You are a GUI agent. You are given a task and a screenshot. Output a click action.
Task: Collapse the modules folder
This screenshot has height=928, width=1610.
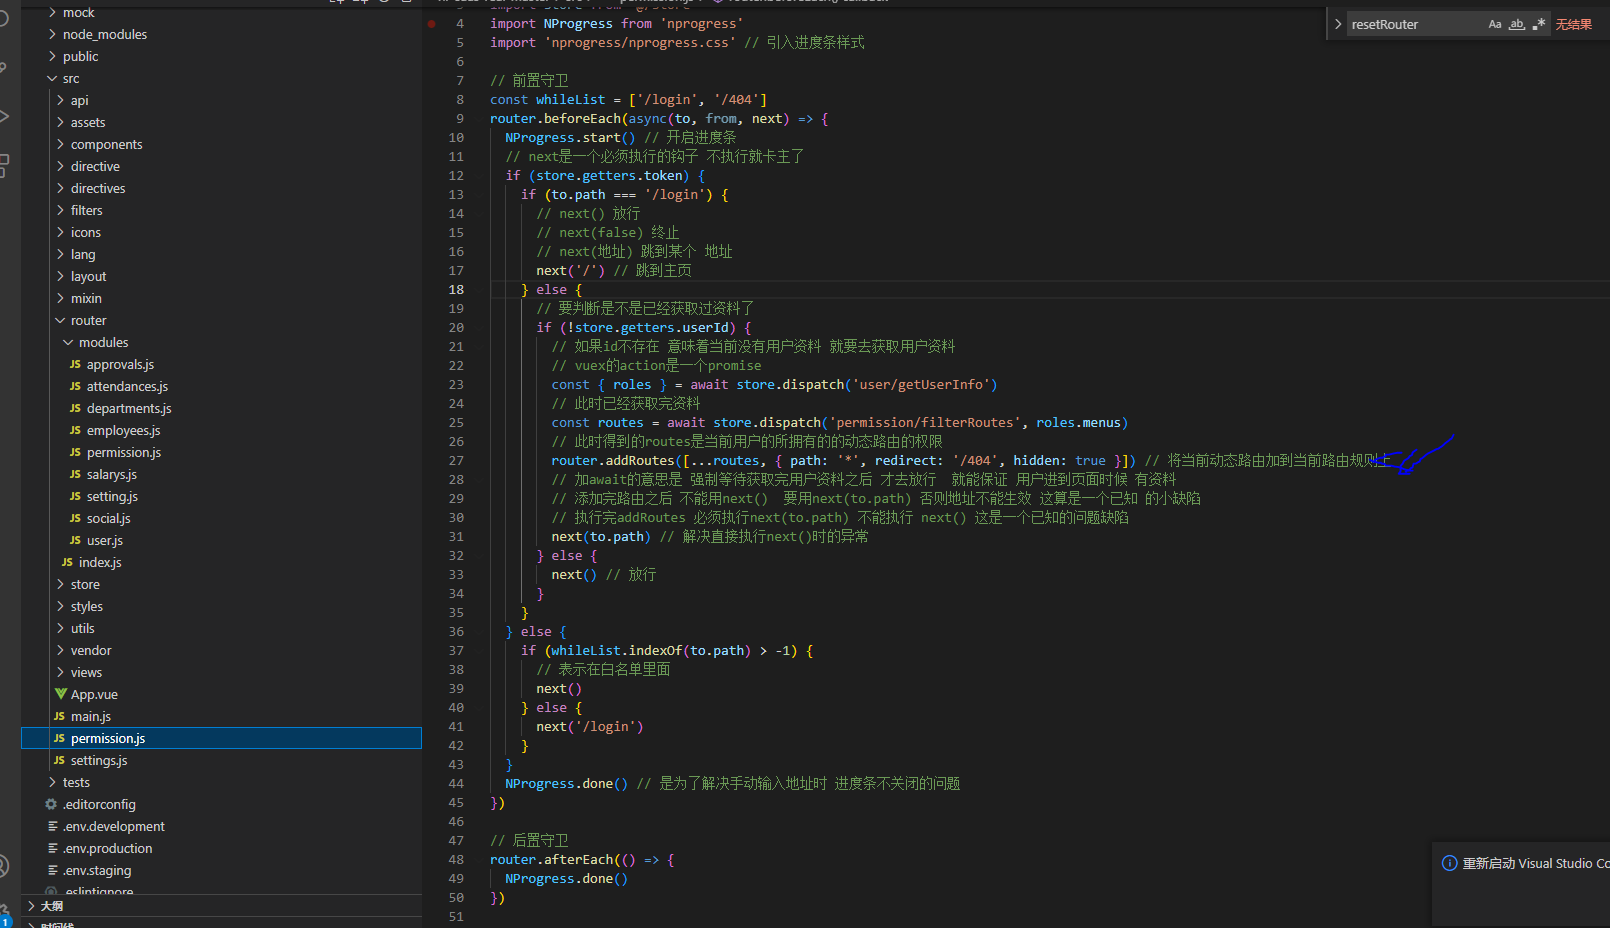tap(68, 342)
